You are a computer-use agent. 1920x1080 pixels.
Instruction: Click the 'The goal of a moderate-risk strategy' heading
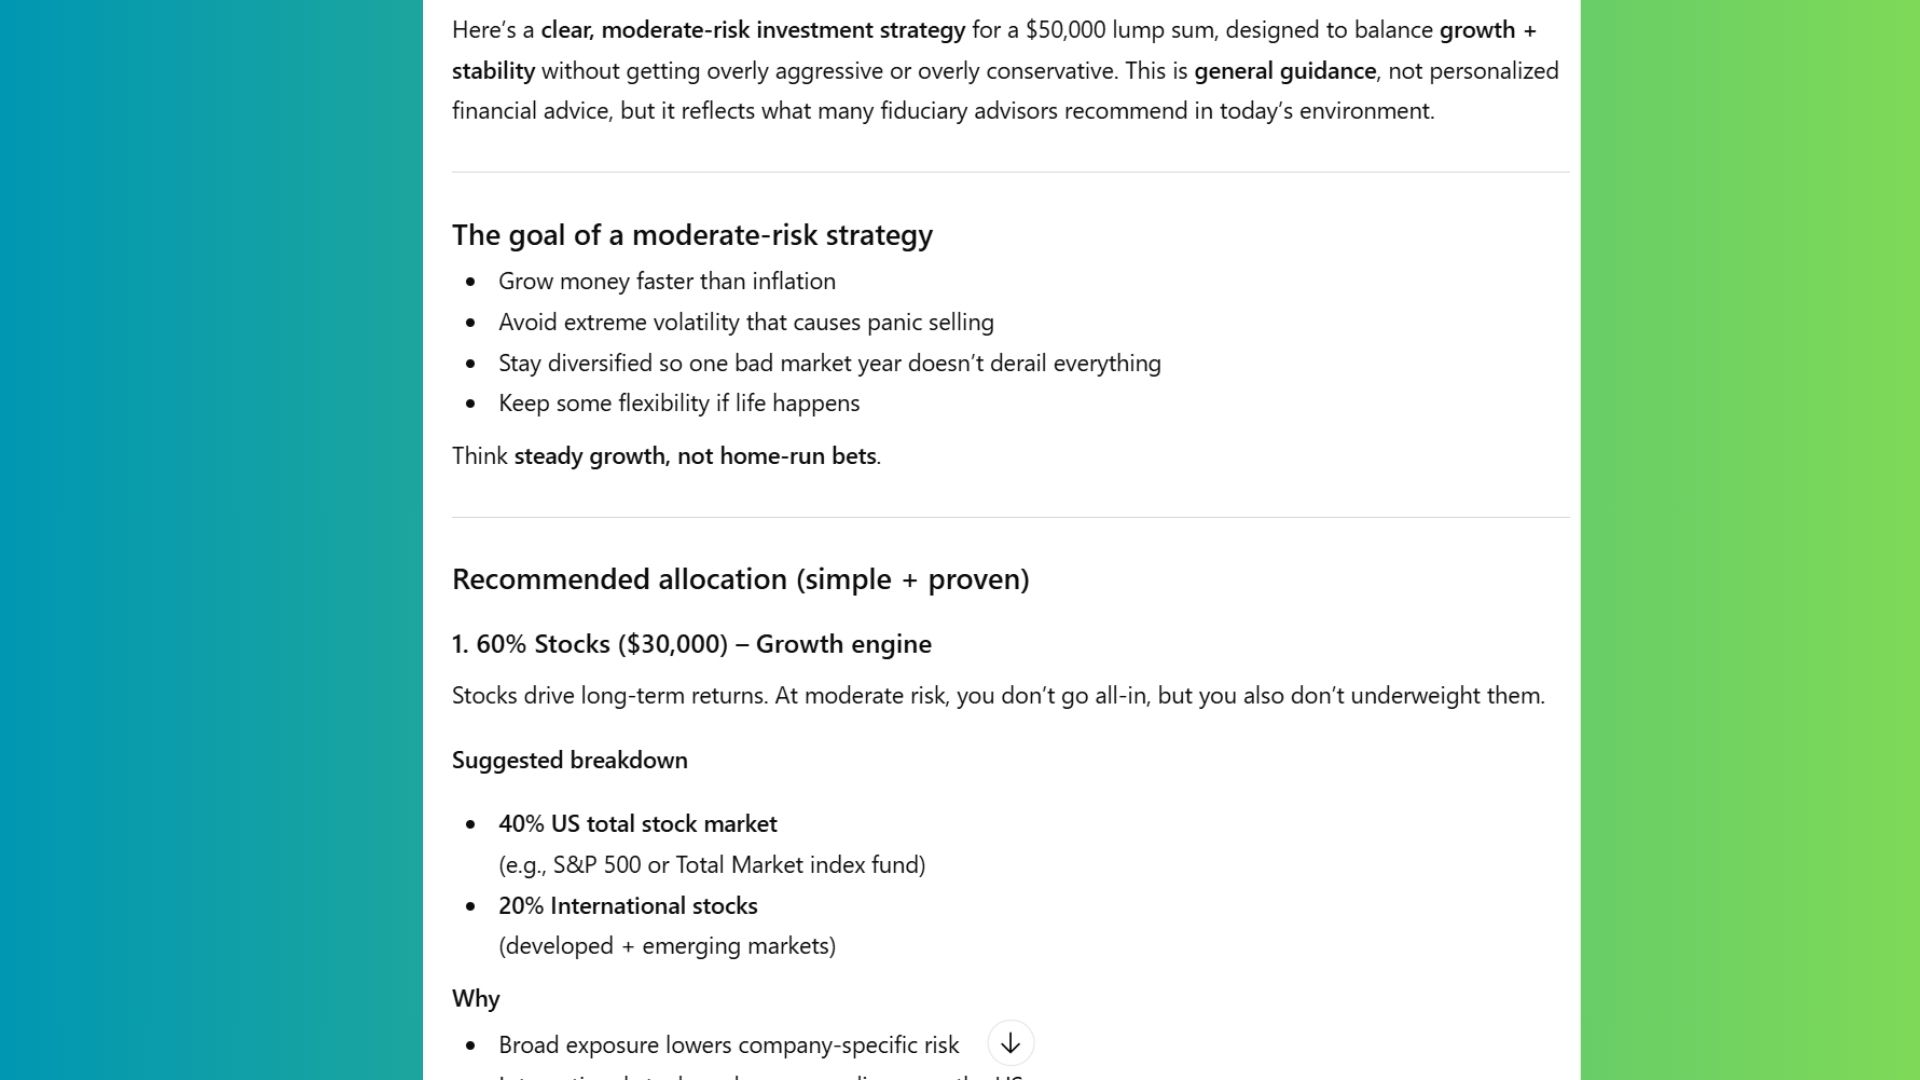coord(692,235)
